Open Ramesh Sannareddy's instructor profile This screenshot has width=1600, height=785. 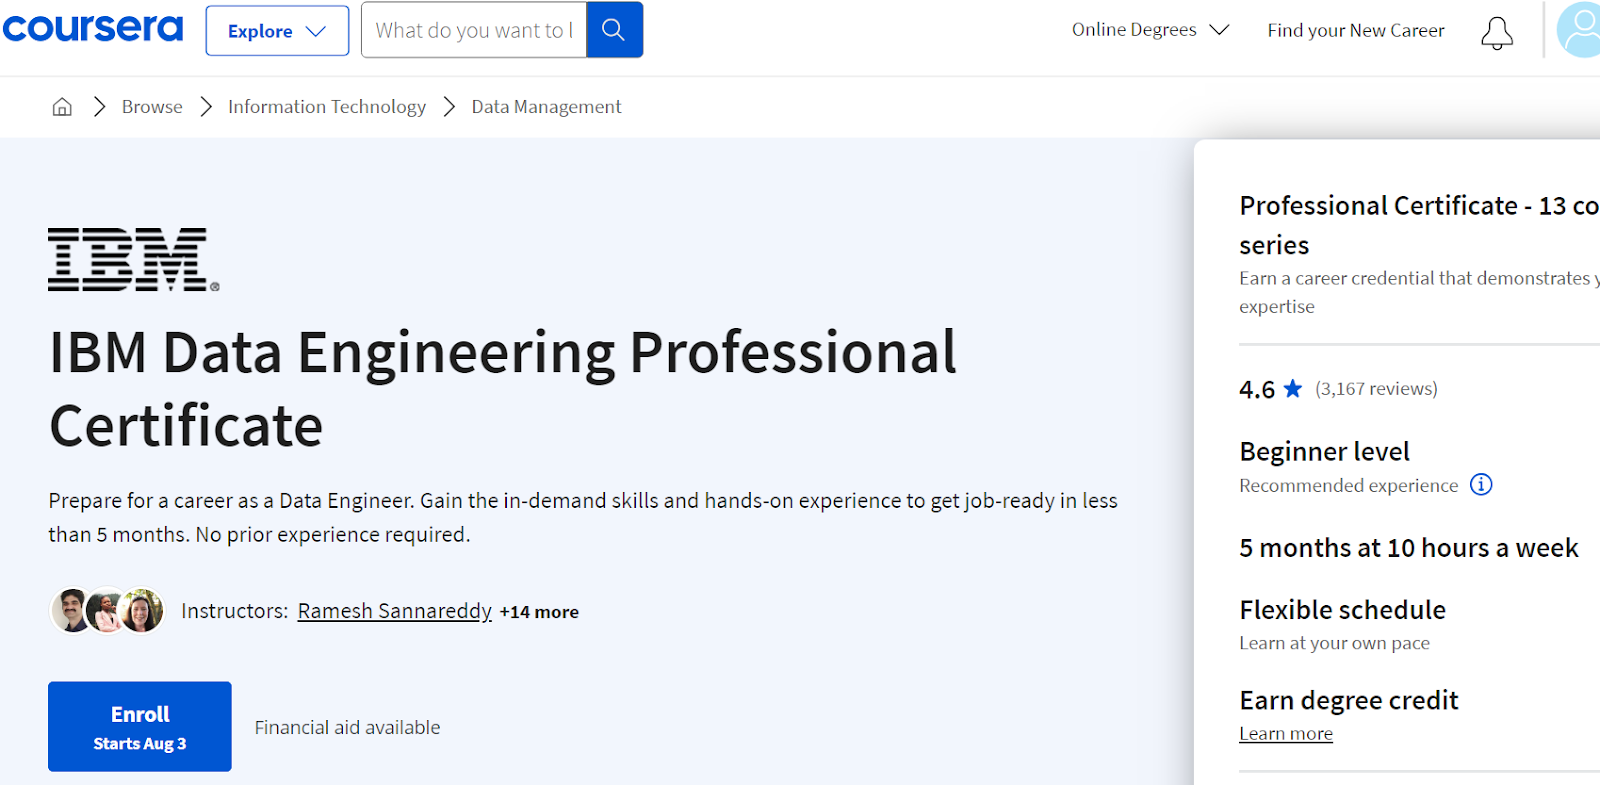pyautogui.click(x=394, y=611)
